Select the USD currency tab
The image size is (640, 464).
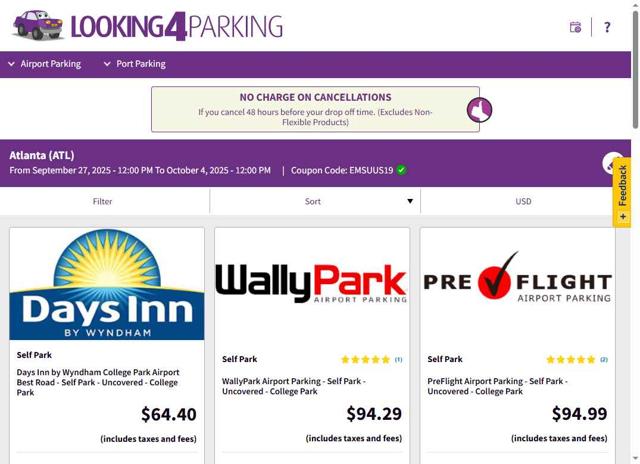tap(523, 201)
